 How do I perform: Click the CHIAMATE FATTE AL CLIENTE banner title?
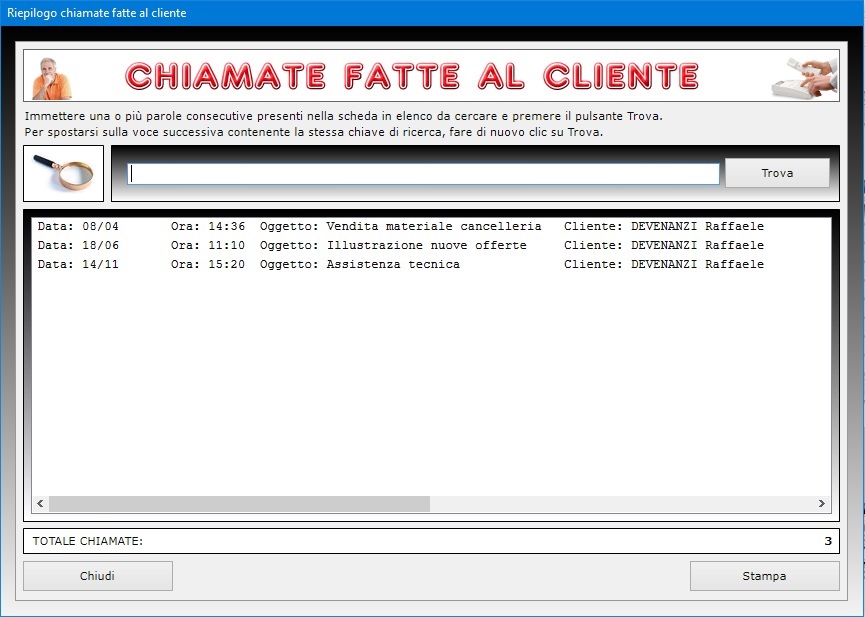tap(412, 76)
